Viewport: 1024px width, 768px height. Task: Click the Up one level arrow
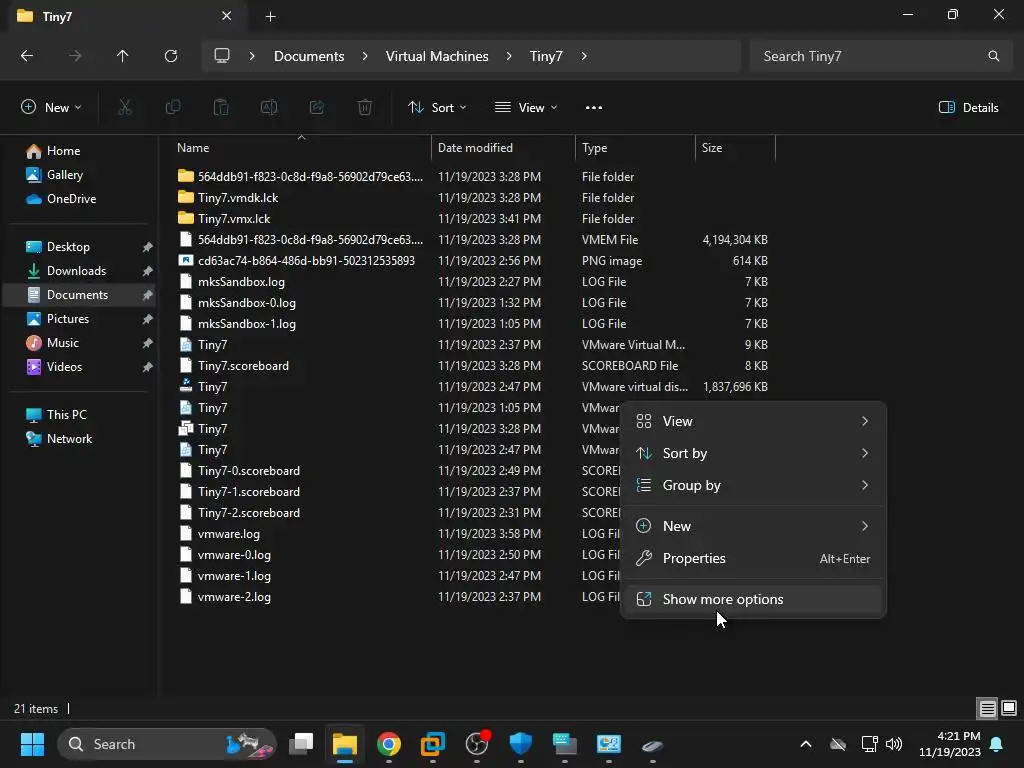coord(122,56)
